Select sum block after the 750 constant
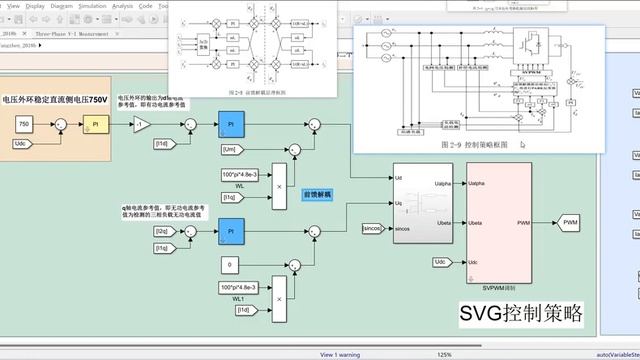Viewport: 640px width, 360px height. 61,124
